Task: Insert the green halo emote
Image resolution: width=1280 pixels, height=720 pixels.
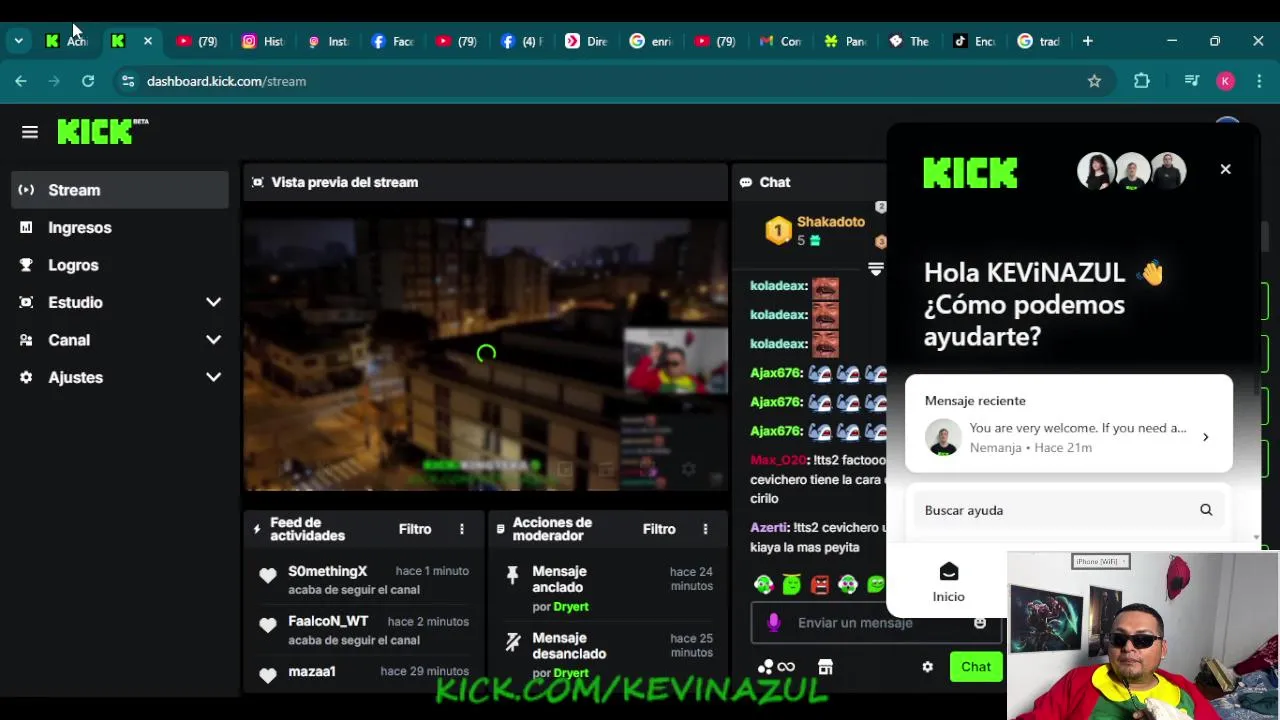Action: (x=792, y=585)
